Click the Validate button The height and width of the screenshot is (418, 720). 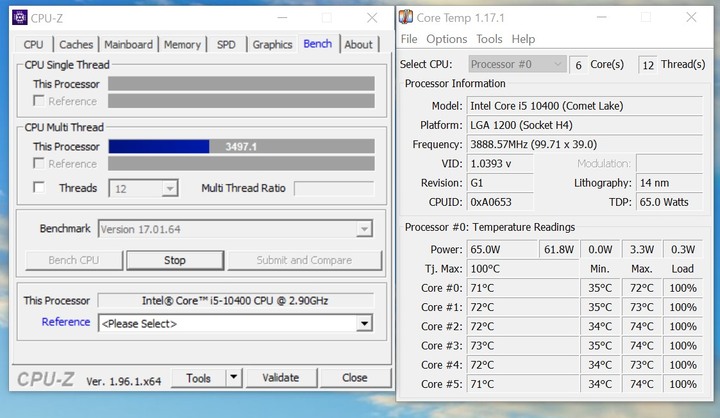pyautogui.click(x=281, y=378)
